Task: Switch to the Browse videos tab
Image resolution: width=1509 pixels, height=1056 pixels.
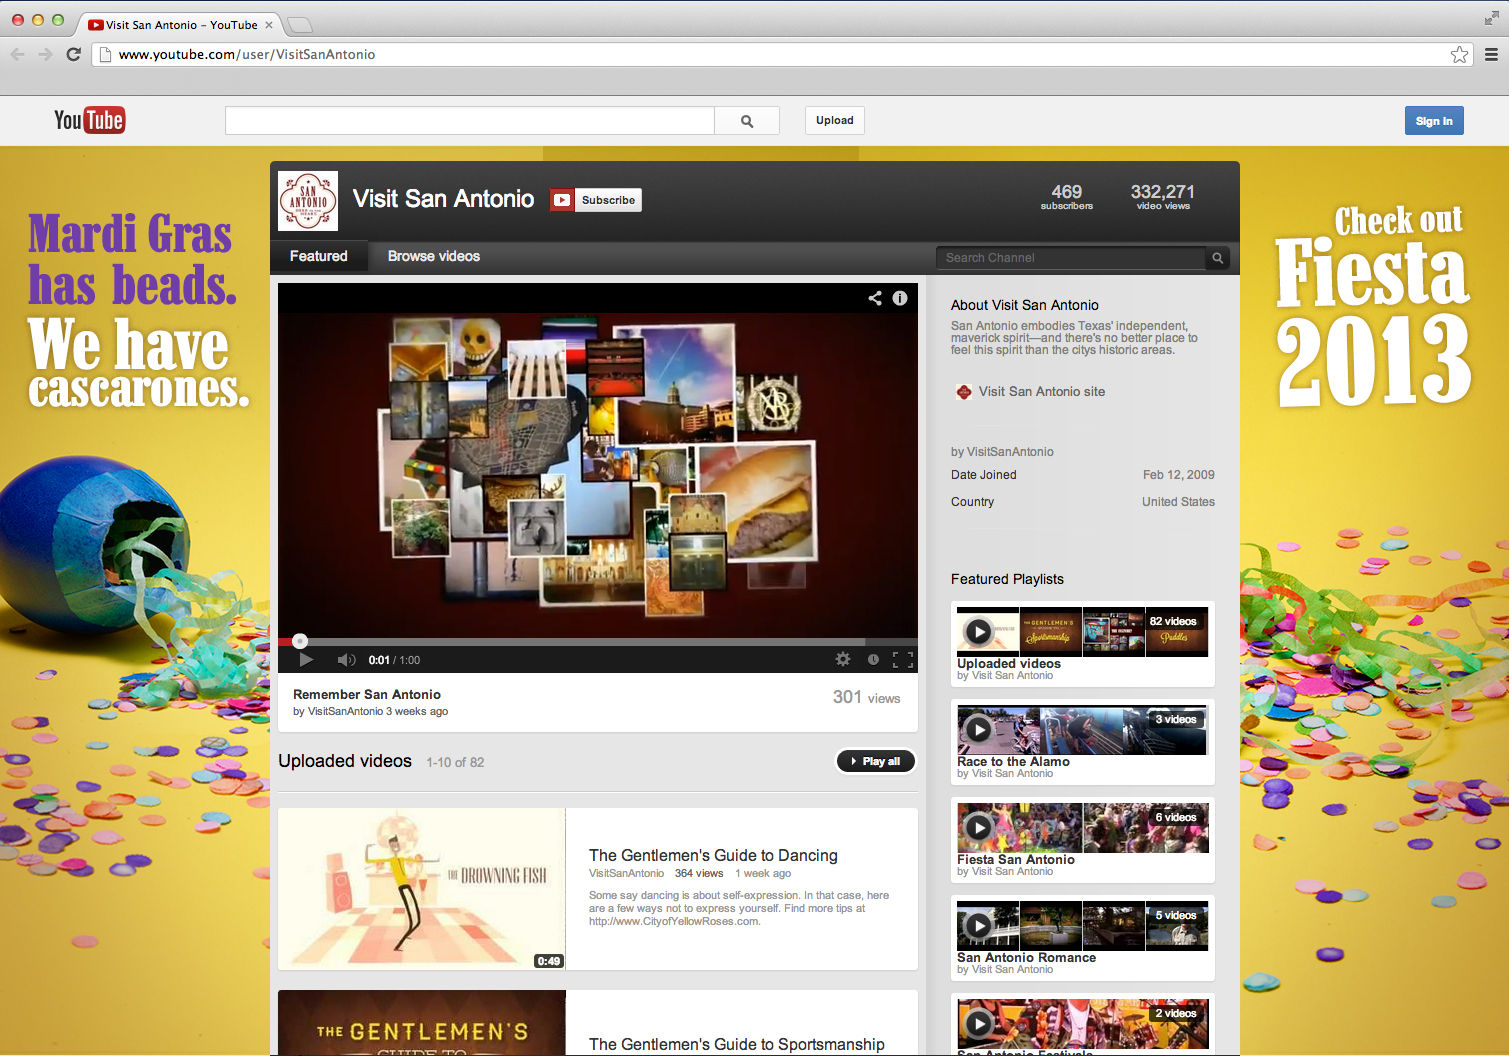Action: [434, 256]
